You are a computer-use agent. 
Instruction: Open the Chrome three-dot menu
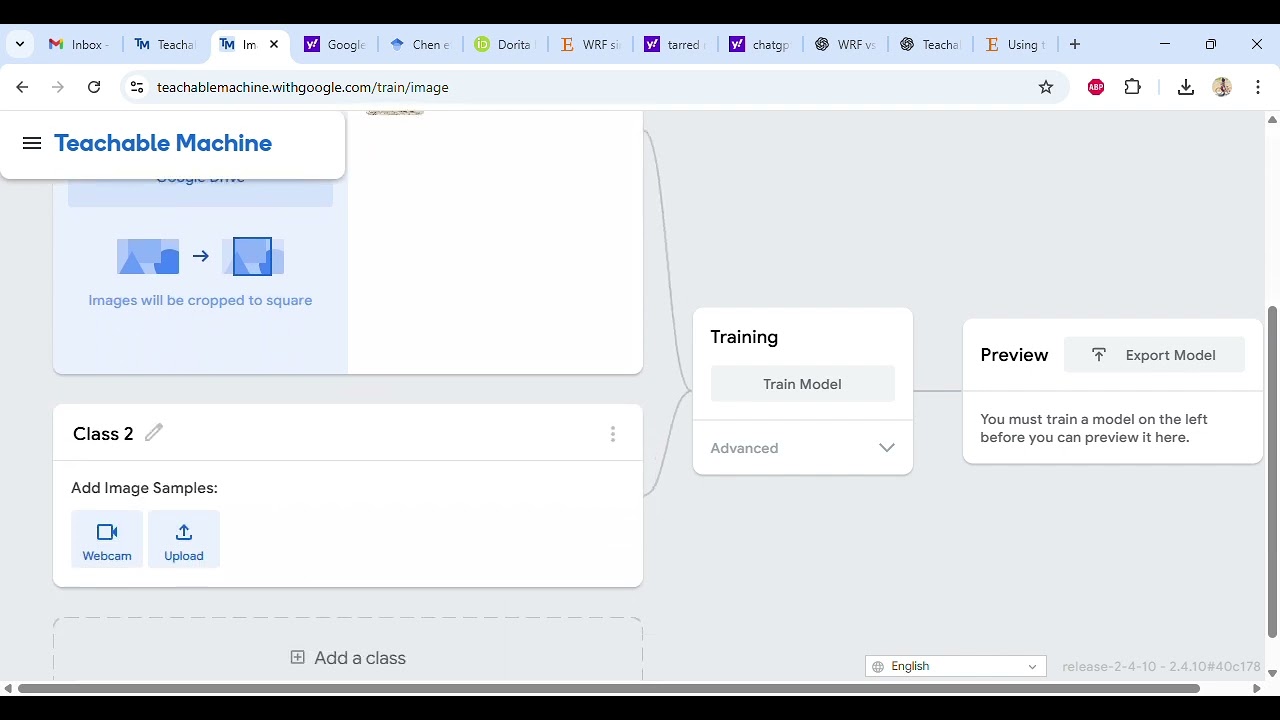click(x=1258, y=87)
